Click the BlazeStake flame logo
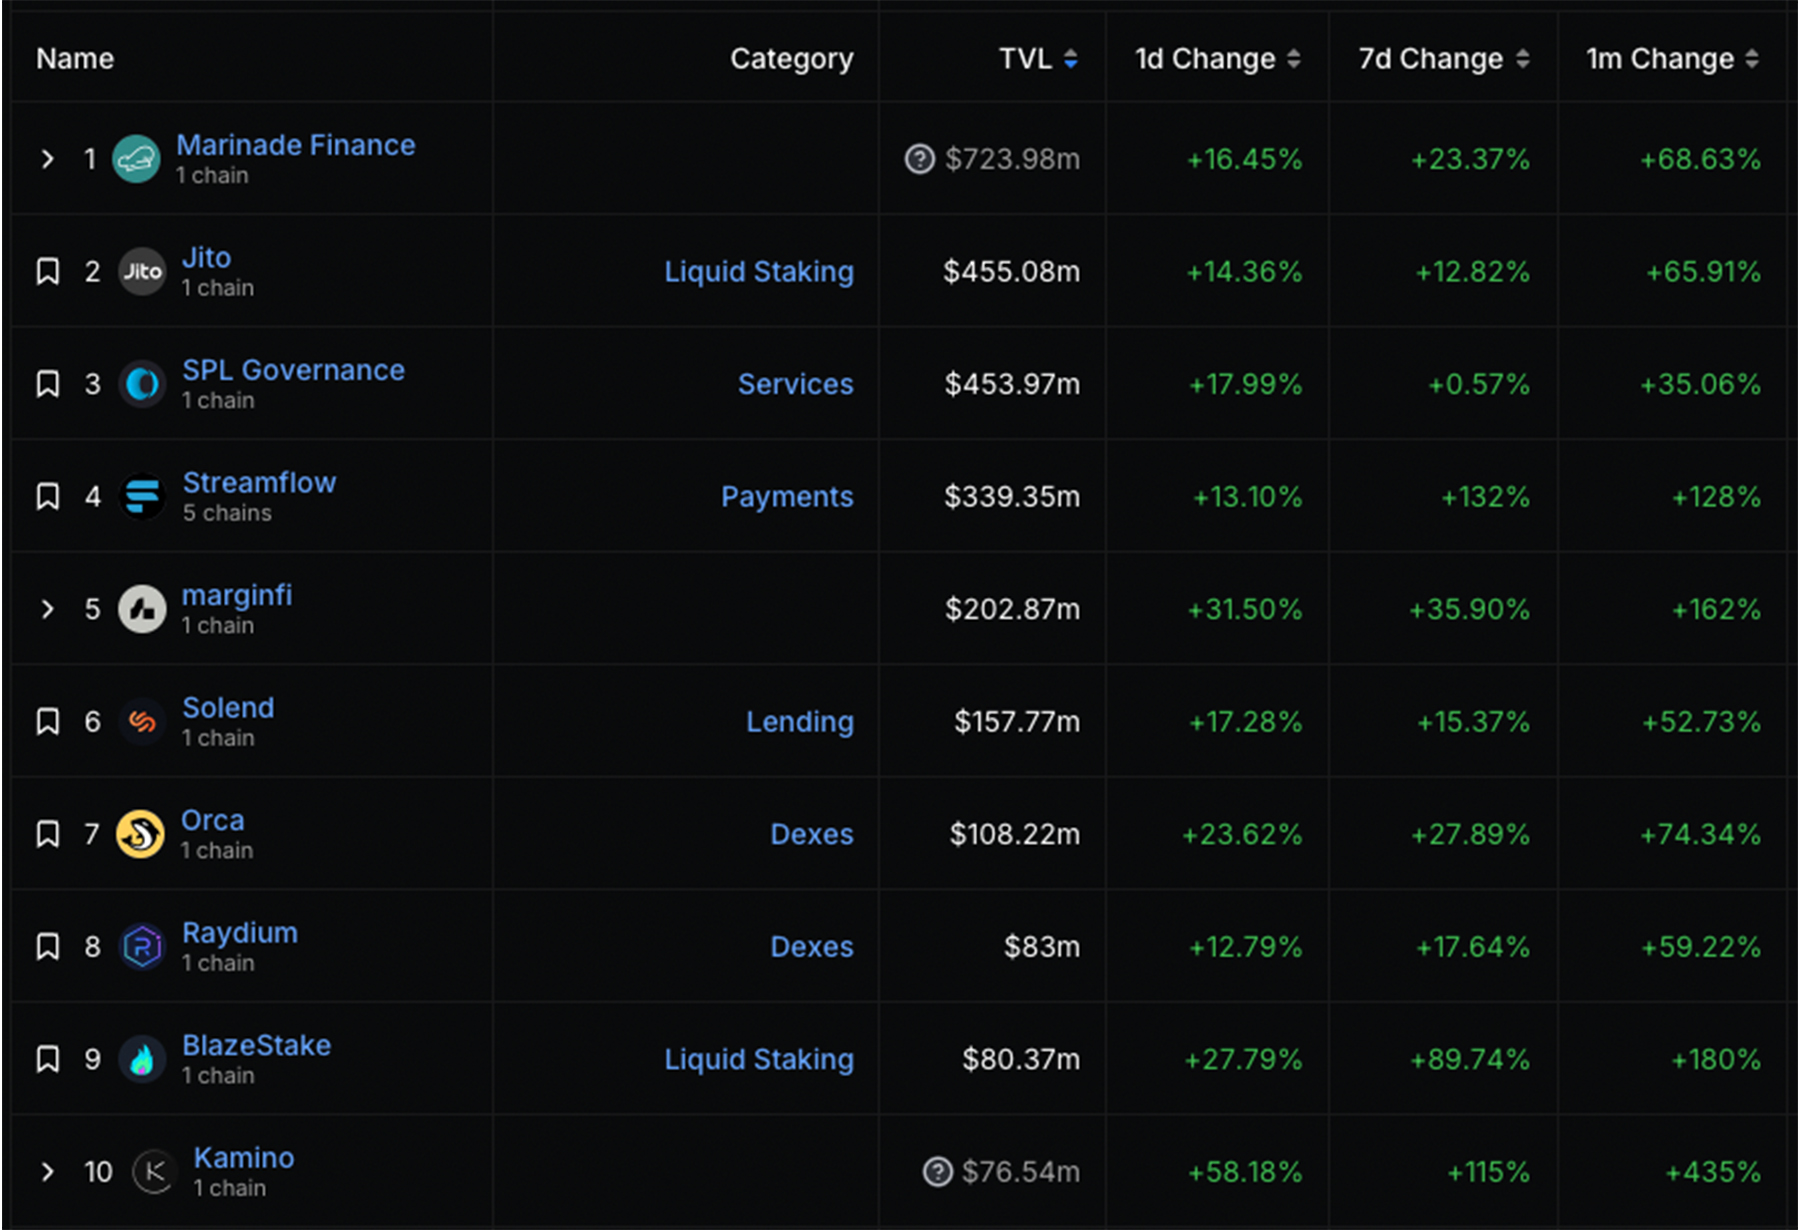 [142, 1059]
